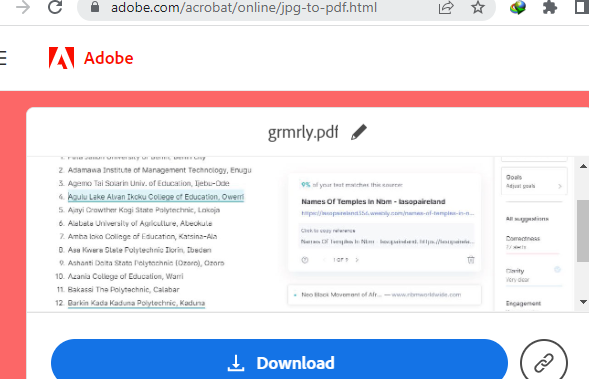Click 'Clarity' in preview sidebar
Viewport: 589px width, 379px height.
click(515, 271)
